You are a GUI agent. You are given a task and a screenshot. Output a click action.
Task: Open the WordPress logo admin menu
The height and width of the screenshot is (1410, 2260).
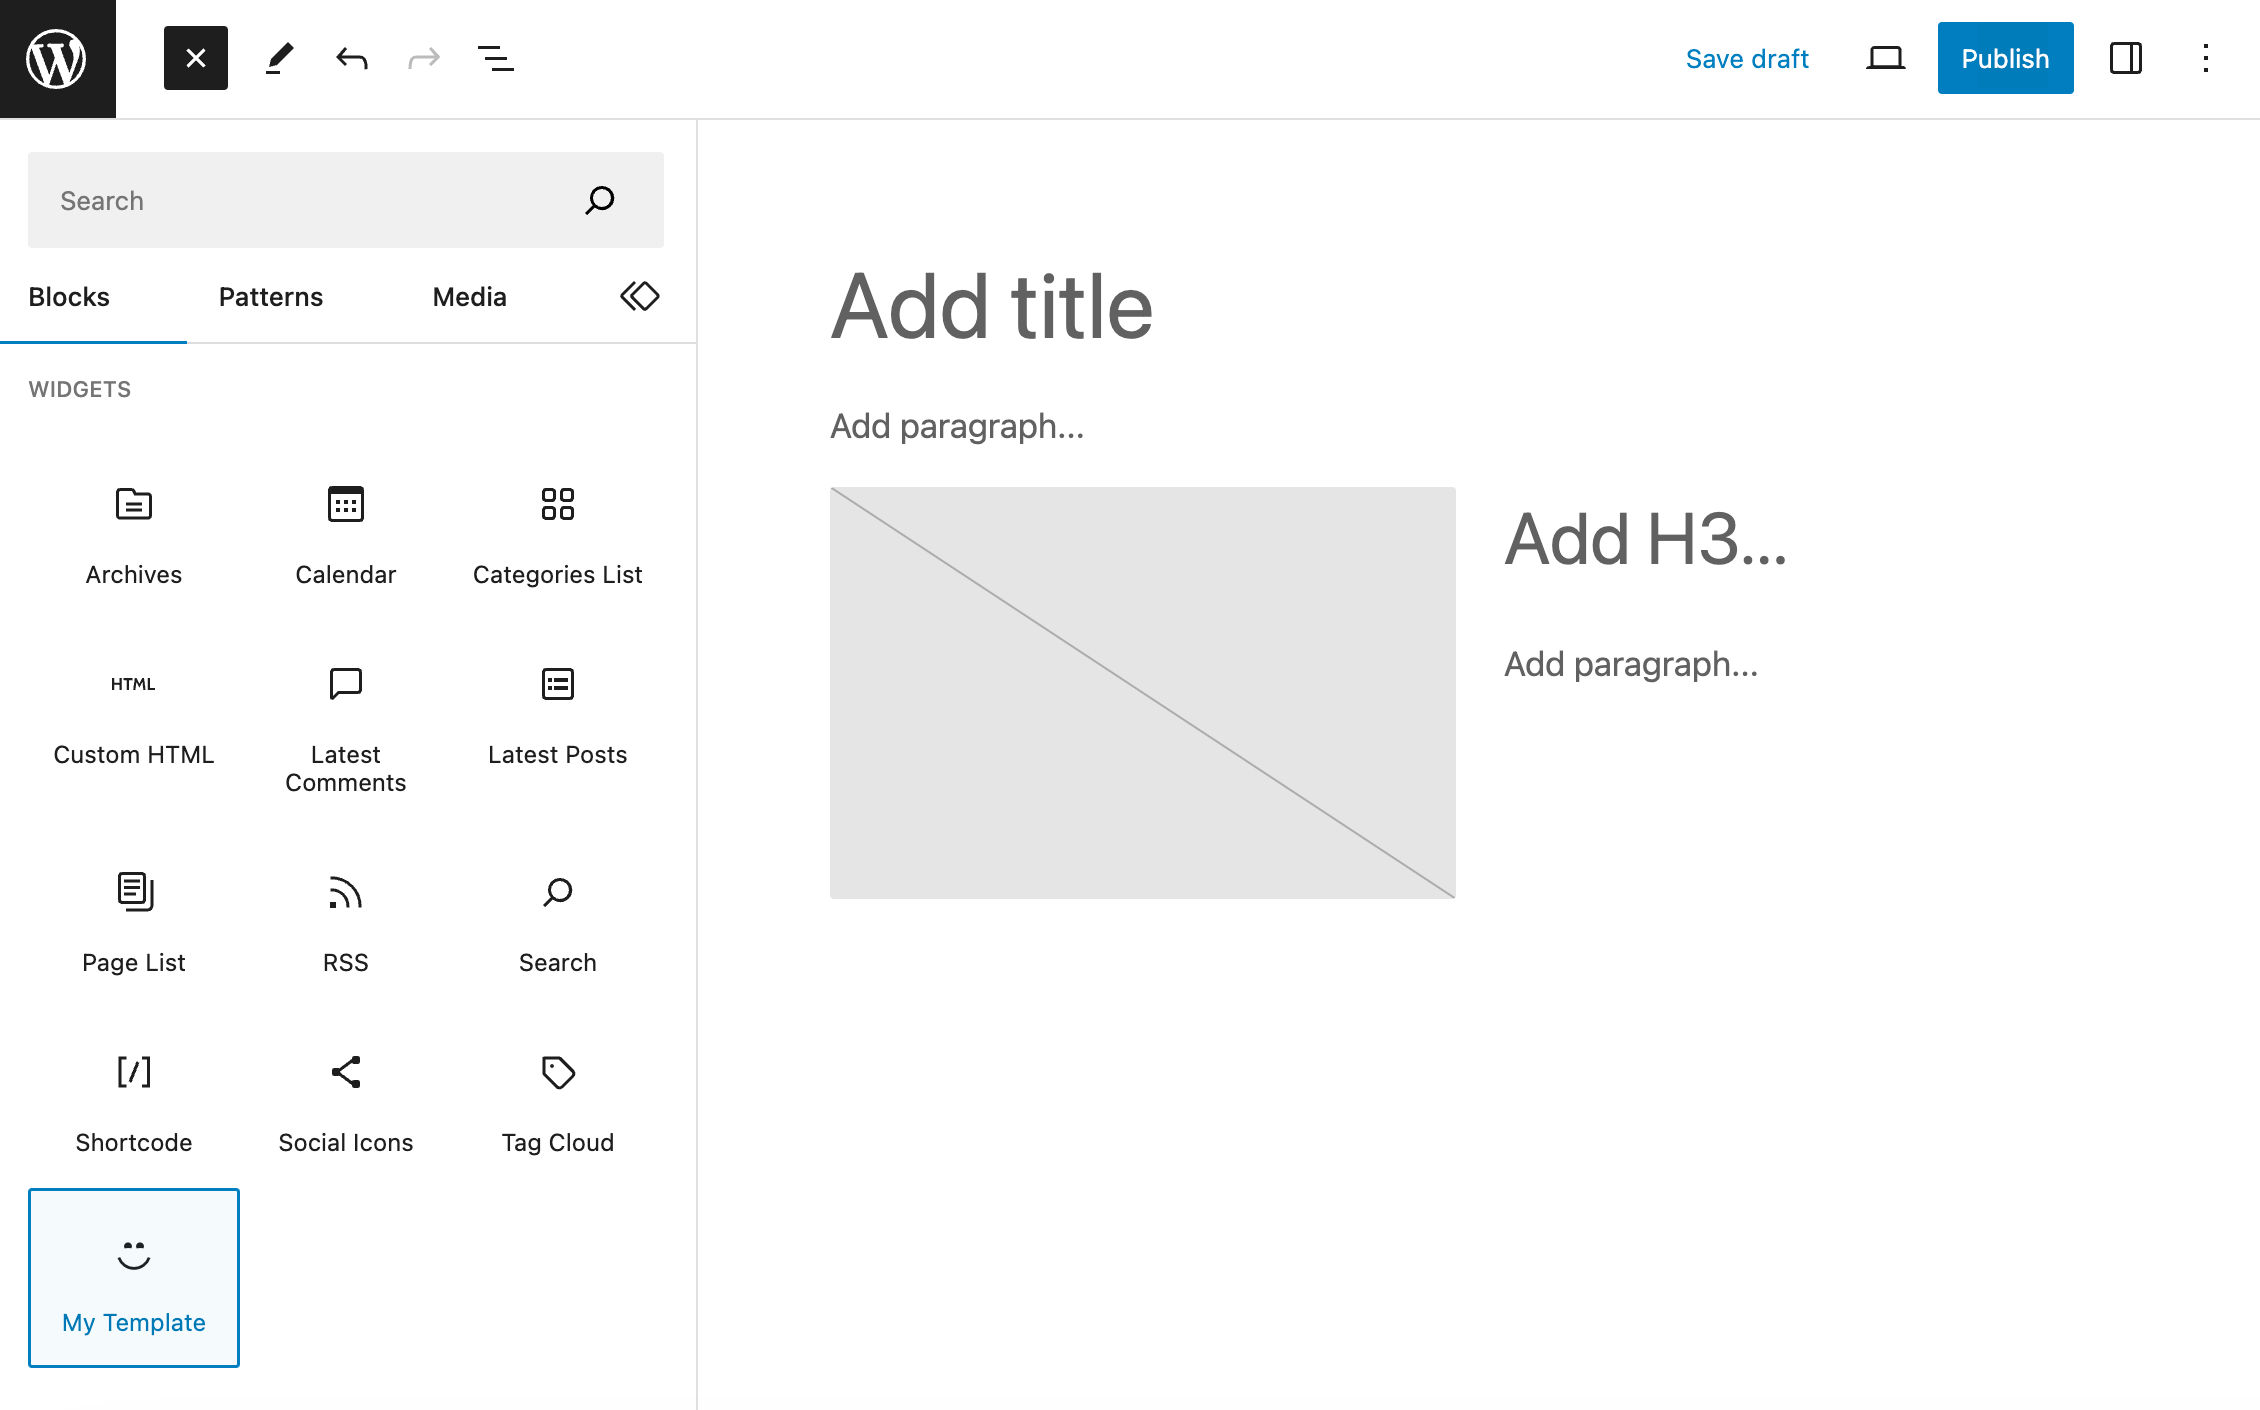57,57
